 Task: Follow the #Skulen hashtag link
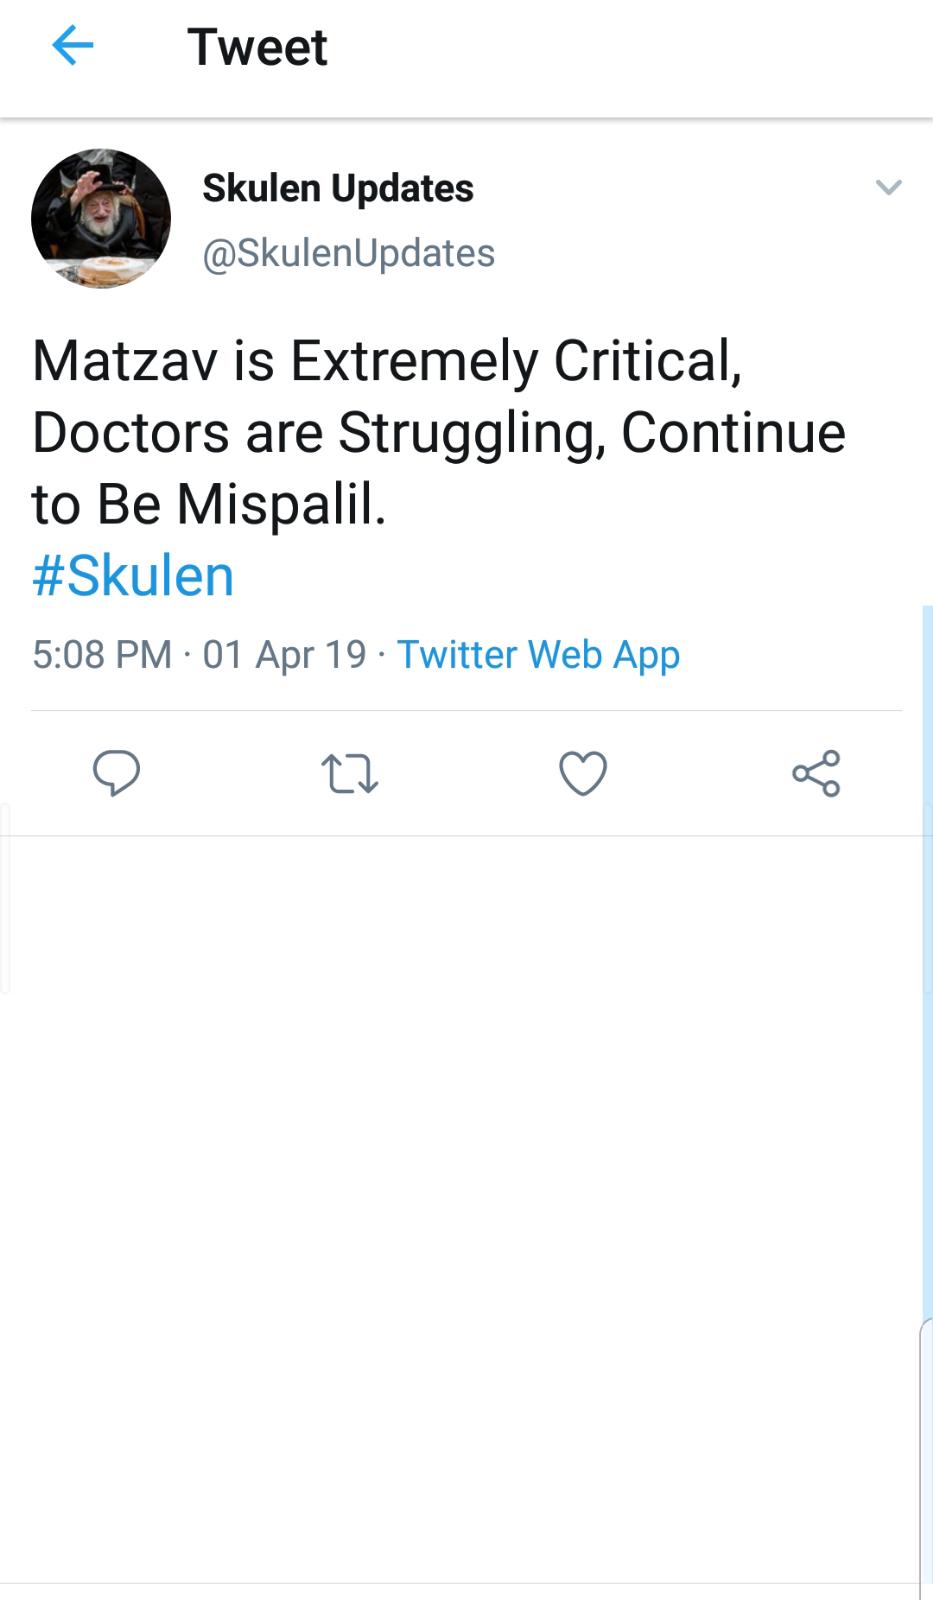coord(133,576)
